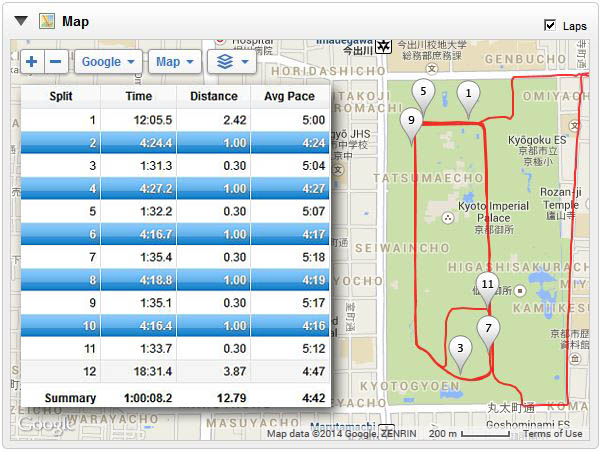601x452 pixels.
Task: Select split 3 time 1:31.3
Action: pos(156,166)
